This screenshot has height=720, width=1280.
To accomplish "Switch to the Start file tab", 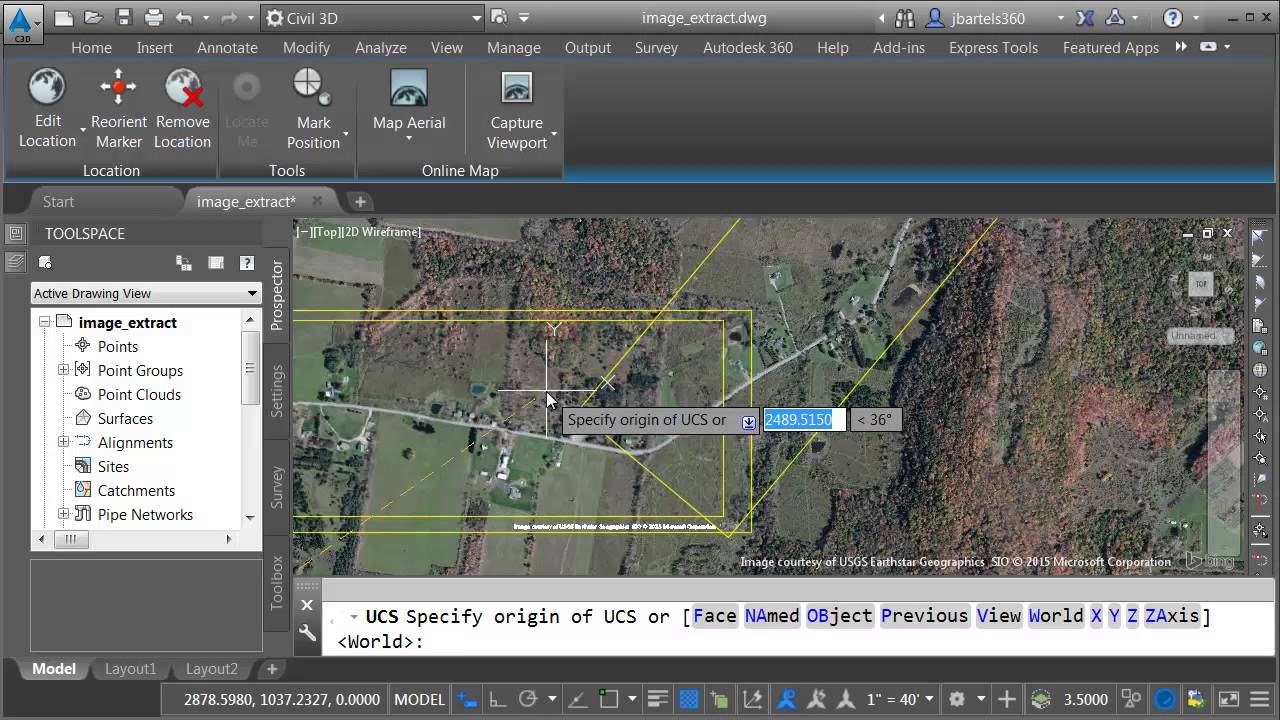I will [58, 201].
